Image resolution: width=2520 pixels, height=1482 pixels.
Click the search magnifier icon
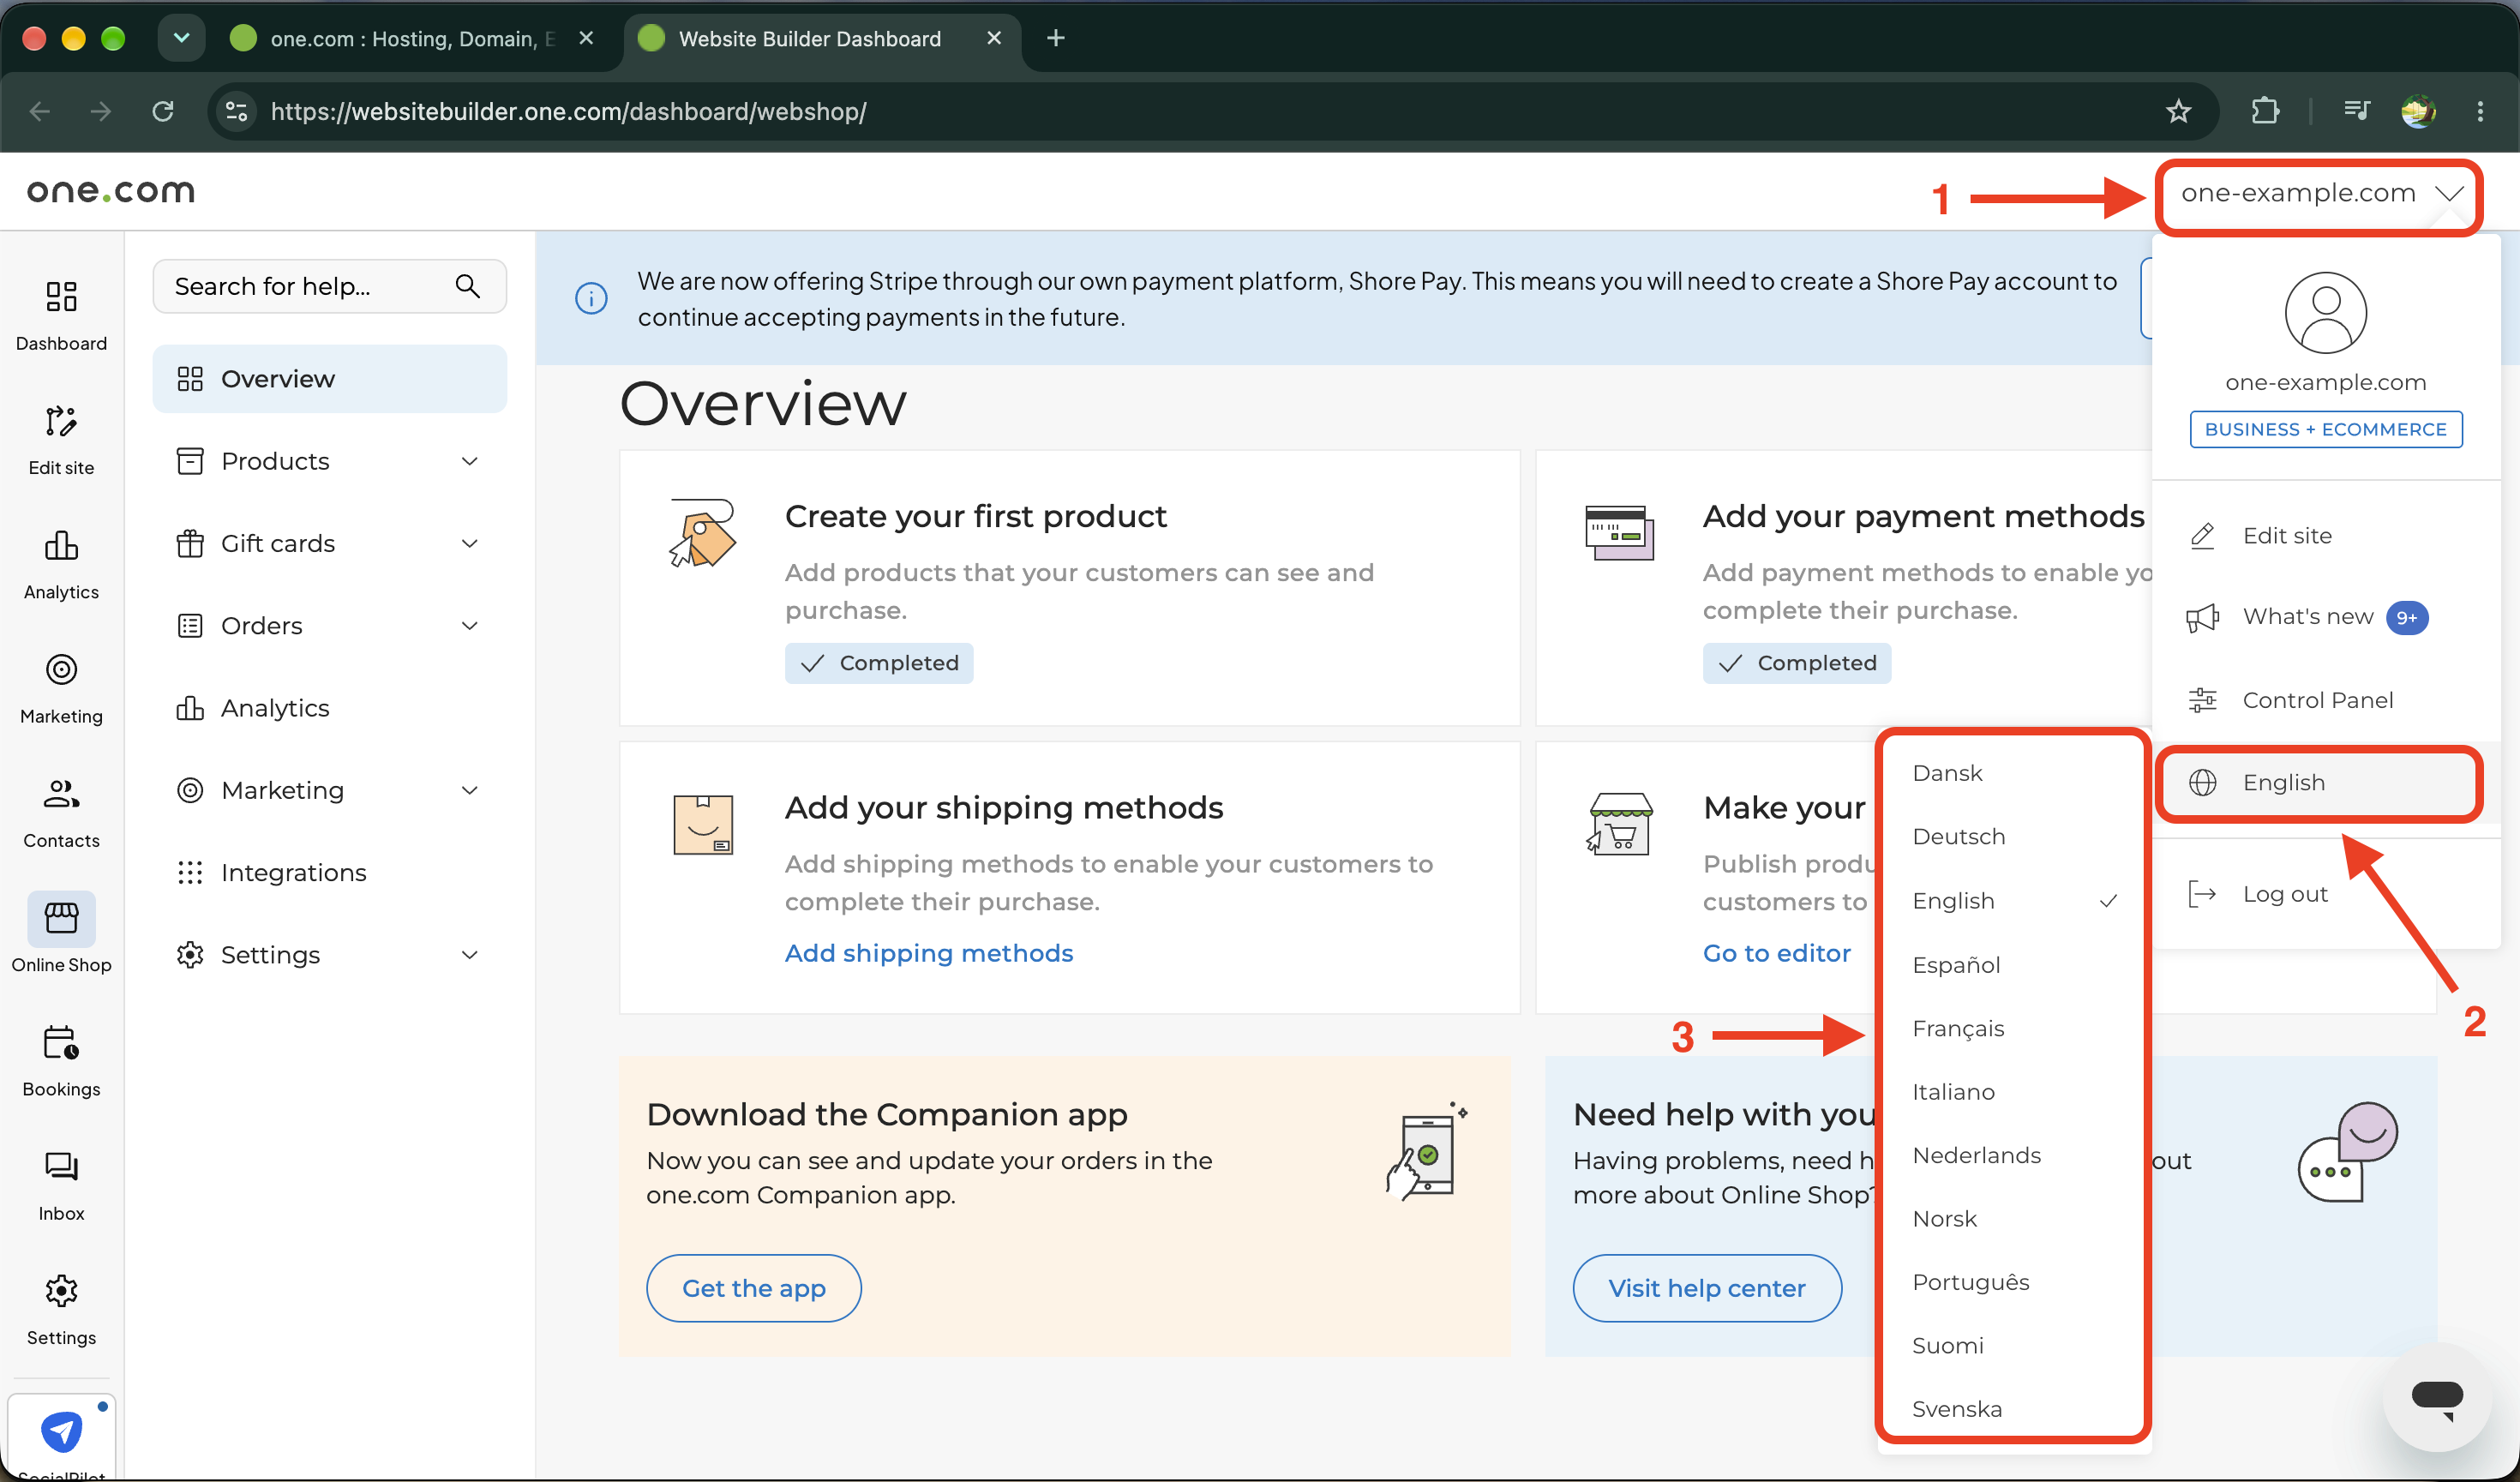coord(467,286)
